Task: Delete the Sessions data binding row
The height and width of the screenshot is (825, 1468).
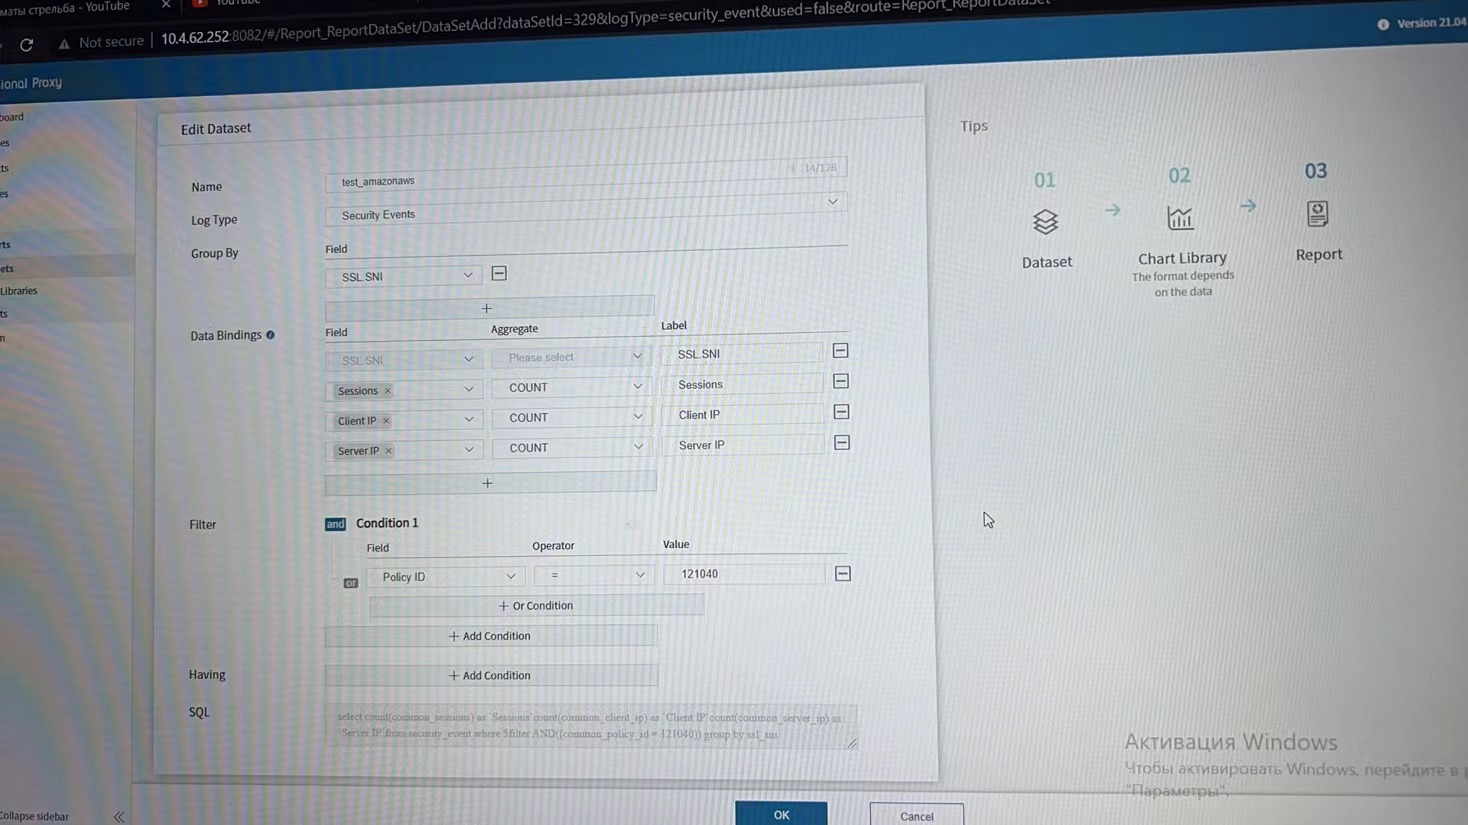Action: 841,381
